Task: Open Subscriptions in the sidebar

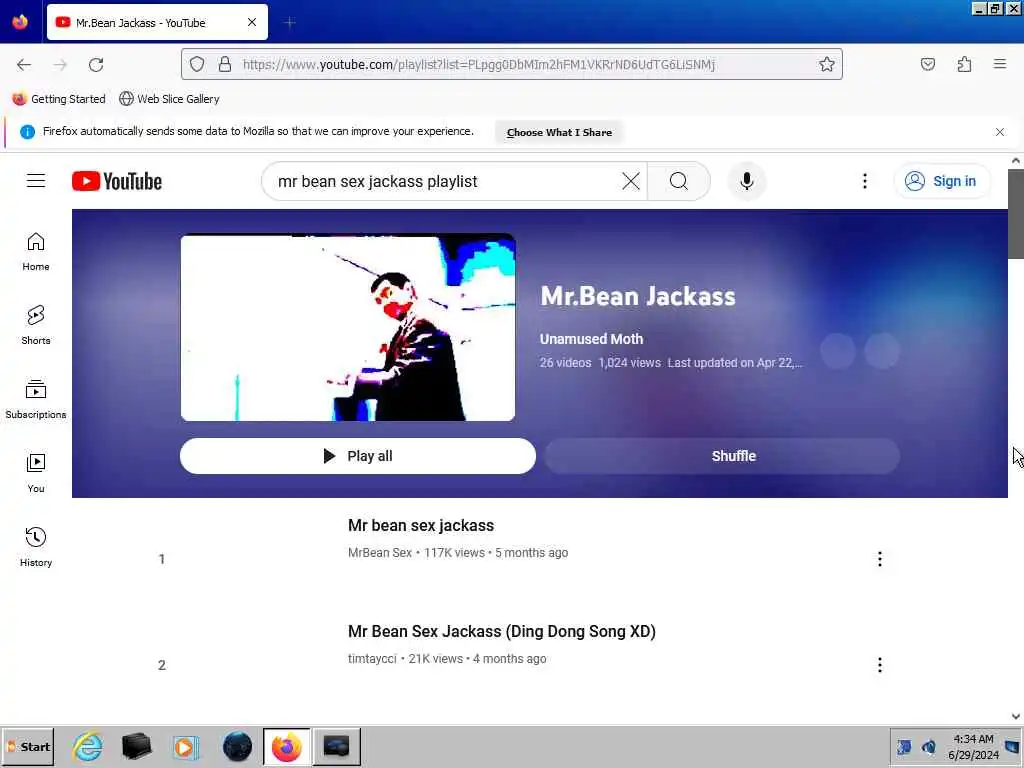Action: [36, 399]
